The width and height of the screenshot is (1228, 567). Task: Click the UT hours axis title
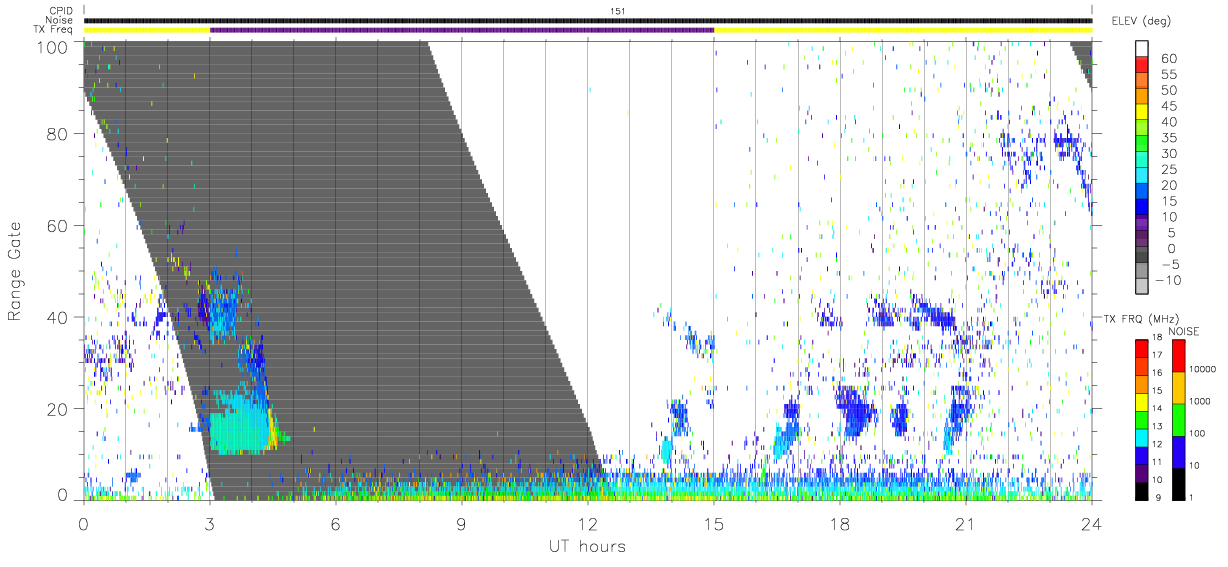pyautogui.click(x=587, y=547)
